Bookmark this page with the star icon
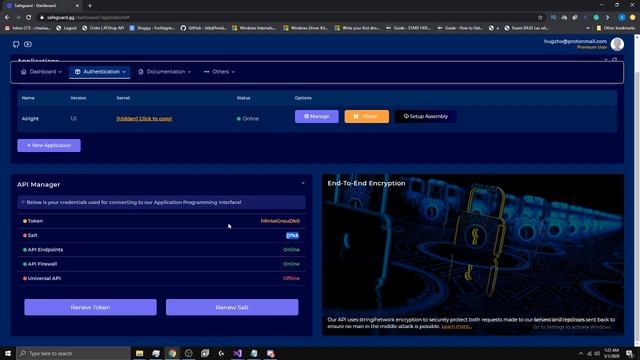This screenshot has height=360, width=640. tap(540, 18)
